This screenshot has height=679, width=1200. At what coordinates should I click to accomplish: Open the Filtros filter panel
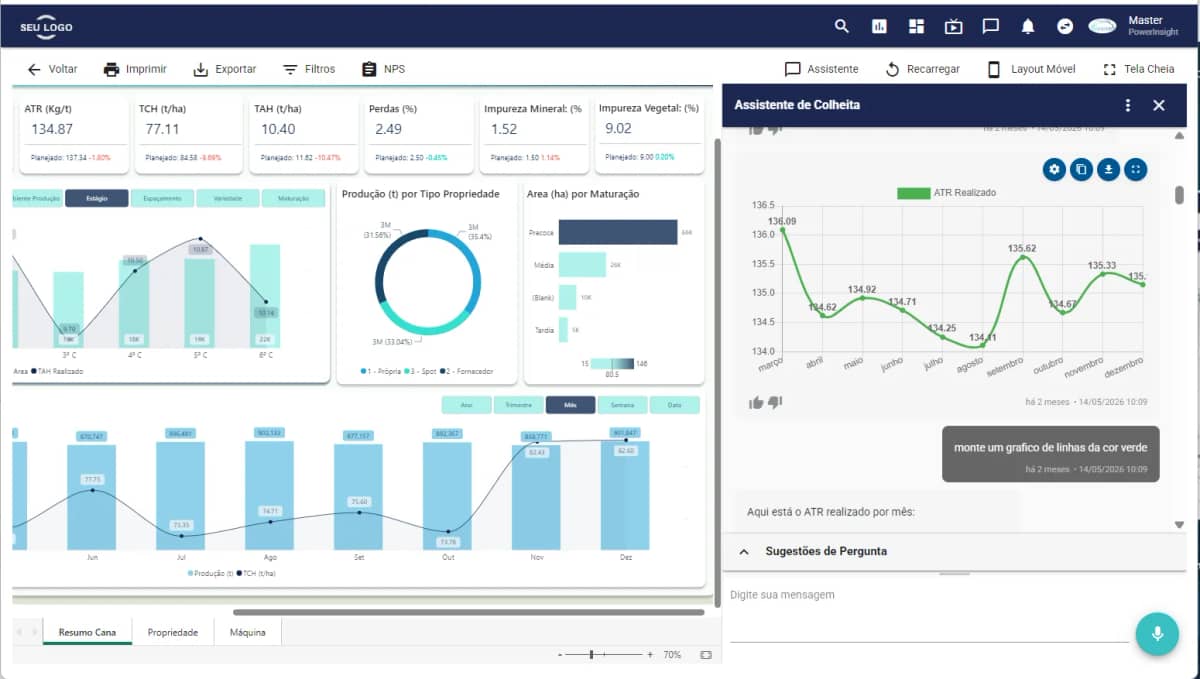pos(308,69)
